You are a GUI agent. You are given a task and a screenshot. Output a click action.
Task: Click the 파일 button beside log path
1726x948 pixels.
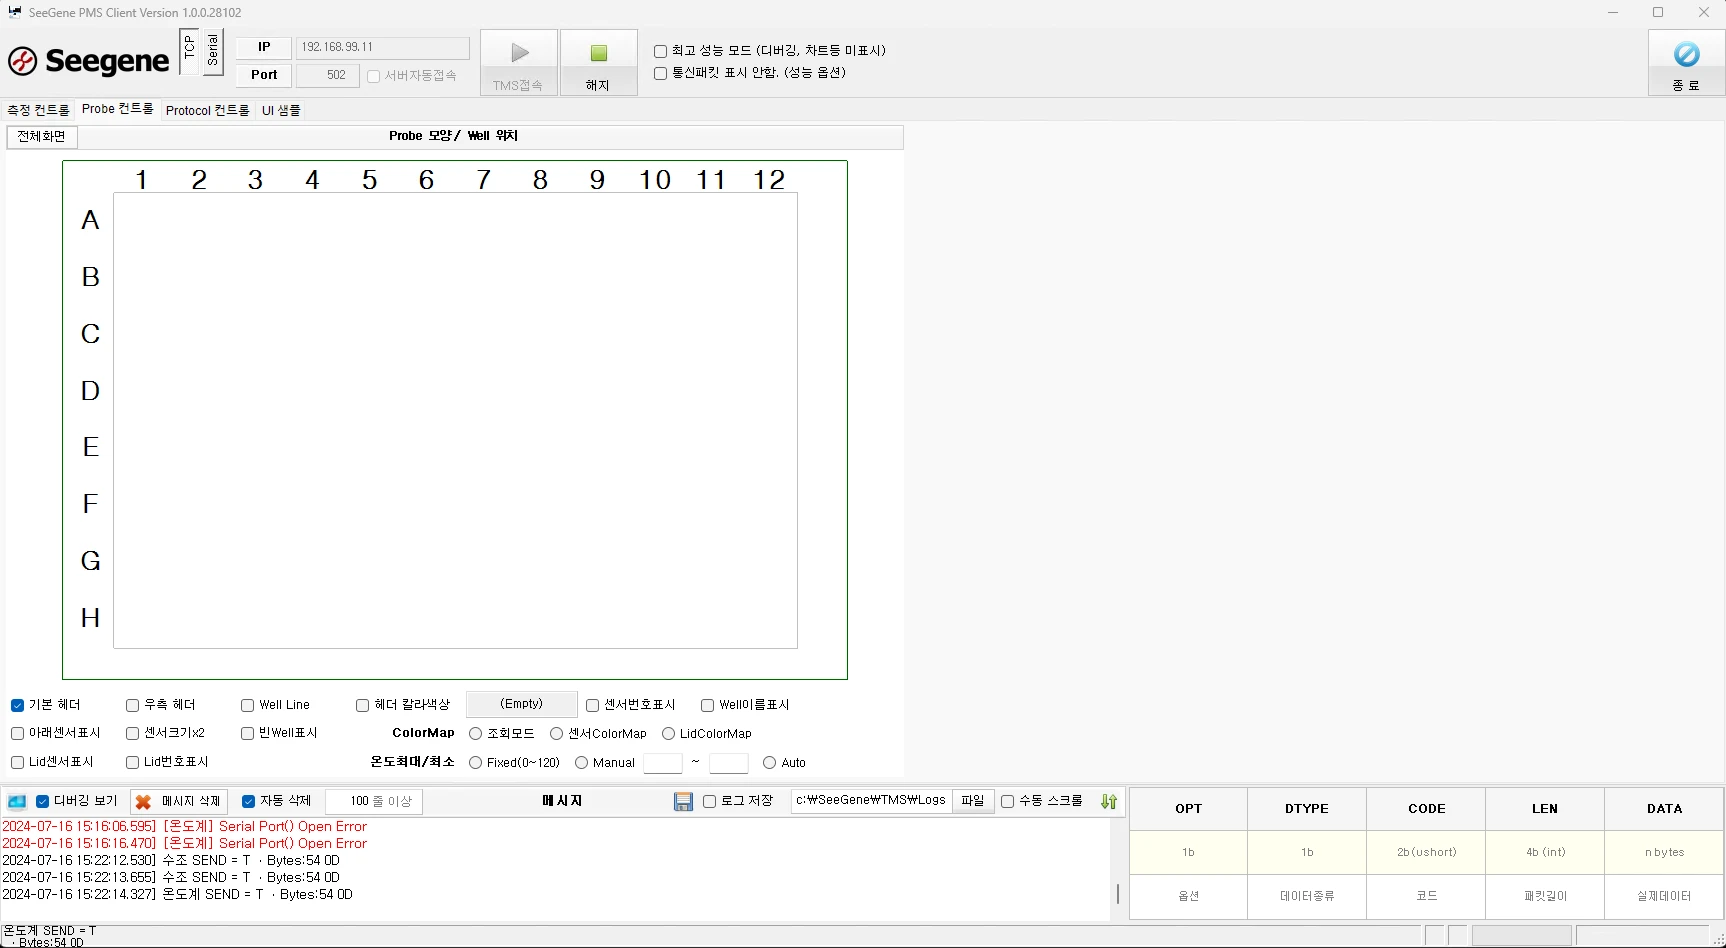pyautogui.click(x=973, y=801)
